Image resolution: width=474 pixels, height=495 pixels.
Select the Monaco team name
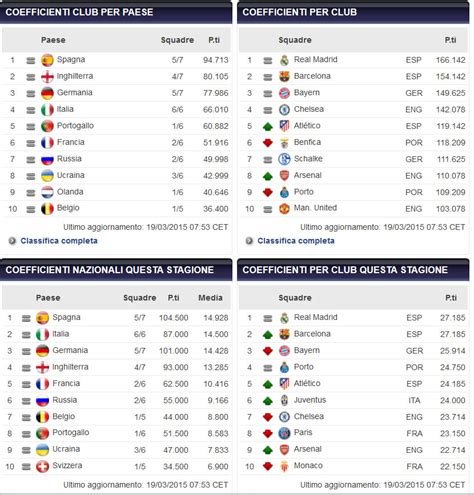308,466
